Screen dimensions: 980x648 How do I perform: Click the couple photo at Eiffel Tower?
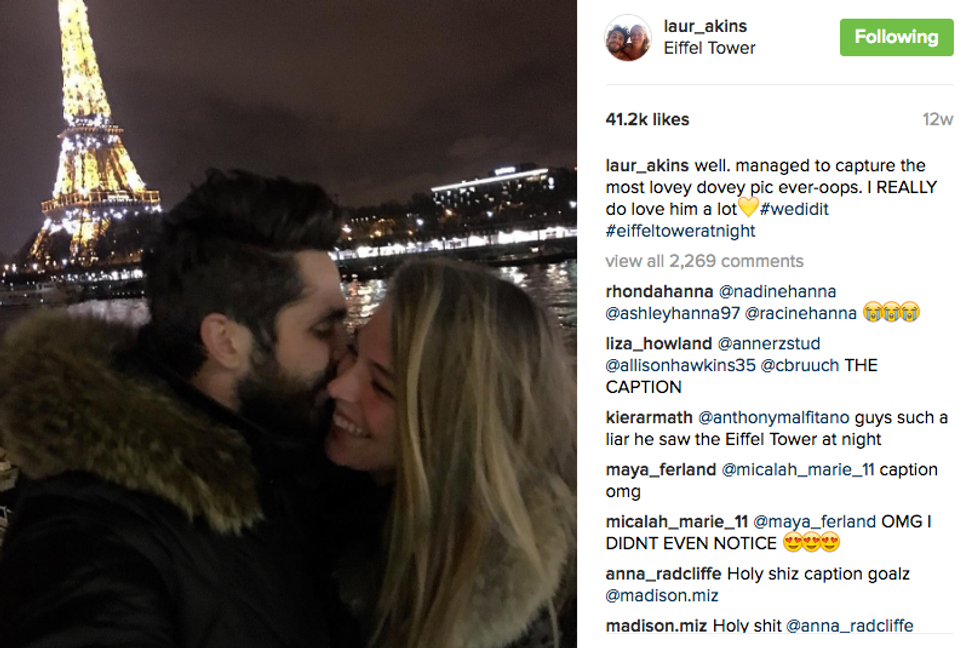click(288, 324)
